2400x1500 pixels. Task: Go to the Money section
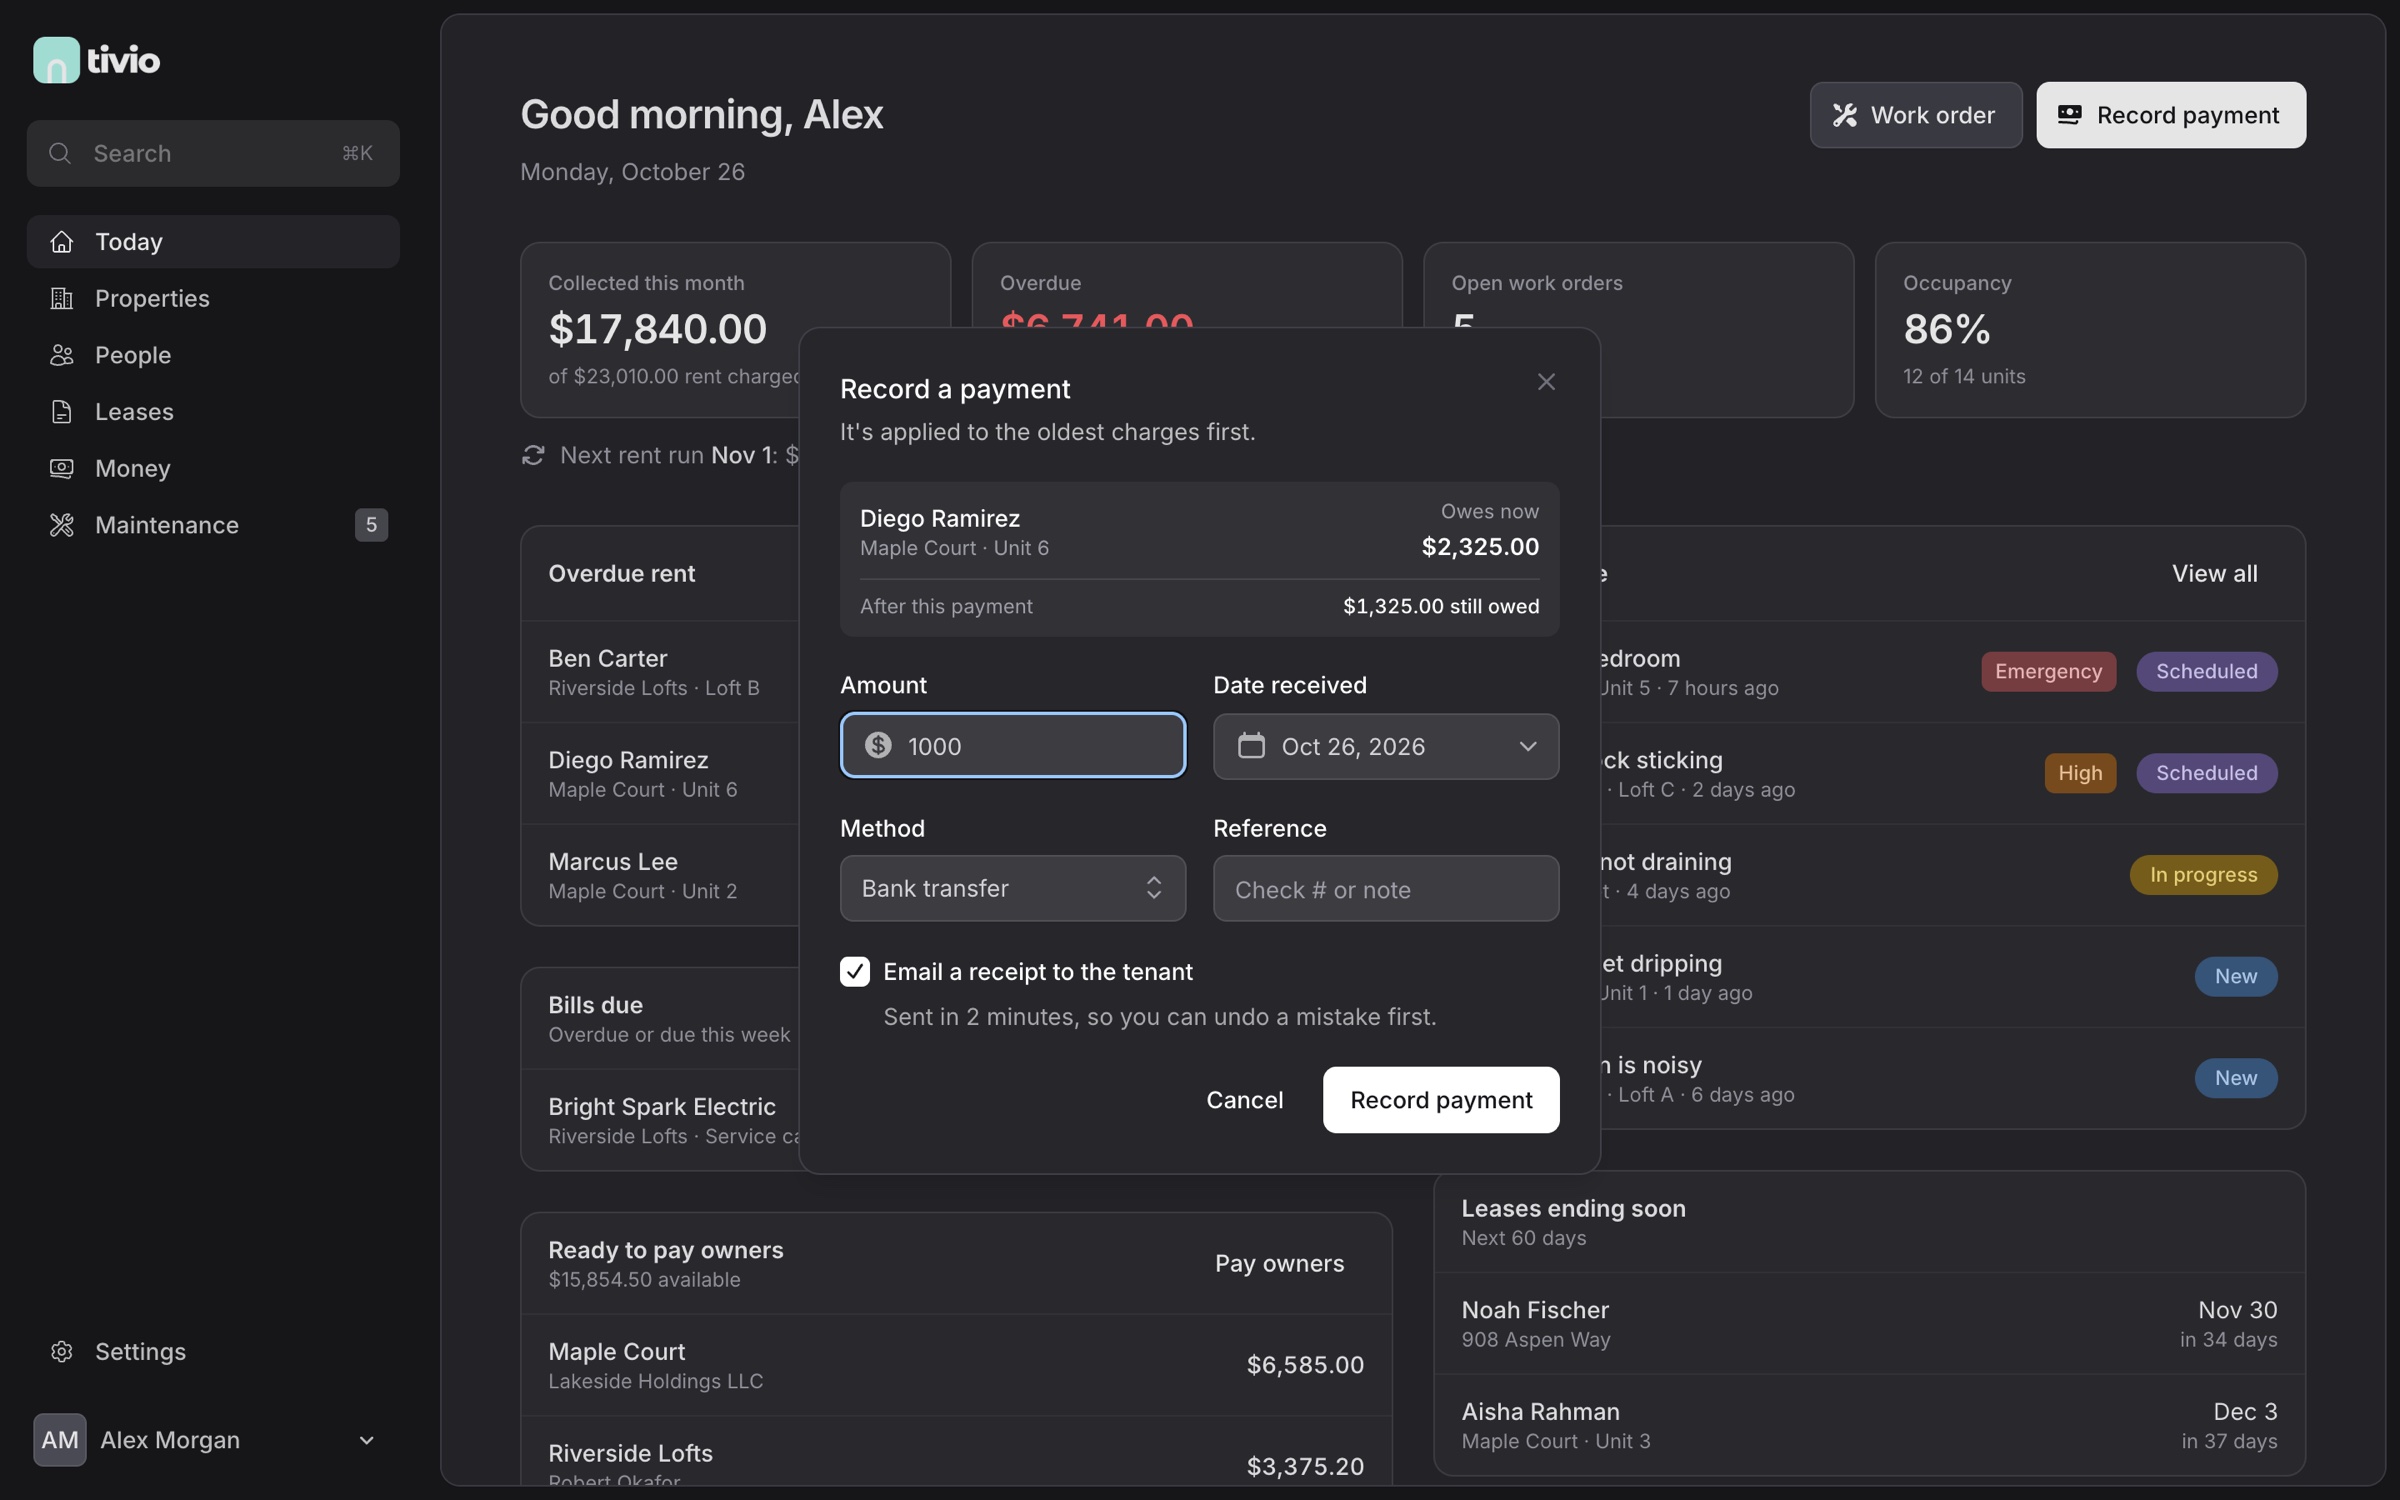213,468
